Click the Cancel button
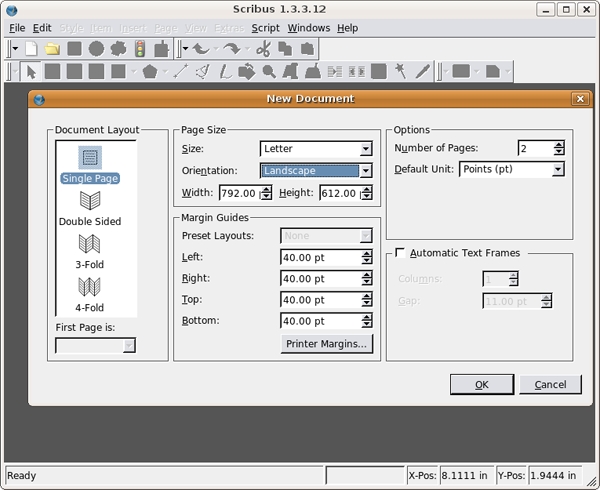The width and height of the screenshot is (600, 490). click(550, 385)
